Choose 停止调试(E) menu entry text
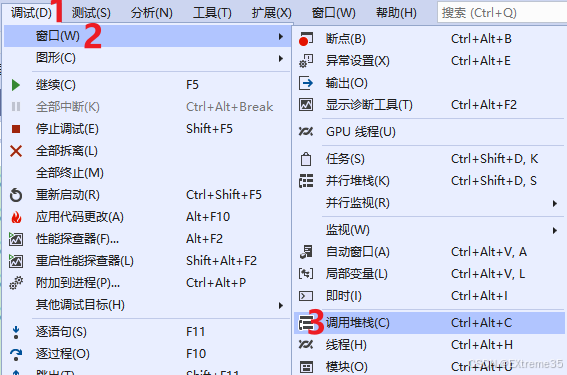This screenshot has width=567, height=375. click(67, 129)
